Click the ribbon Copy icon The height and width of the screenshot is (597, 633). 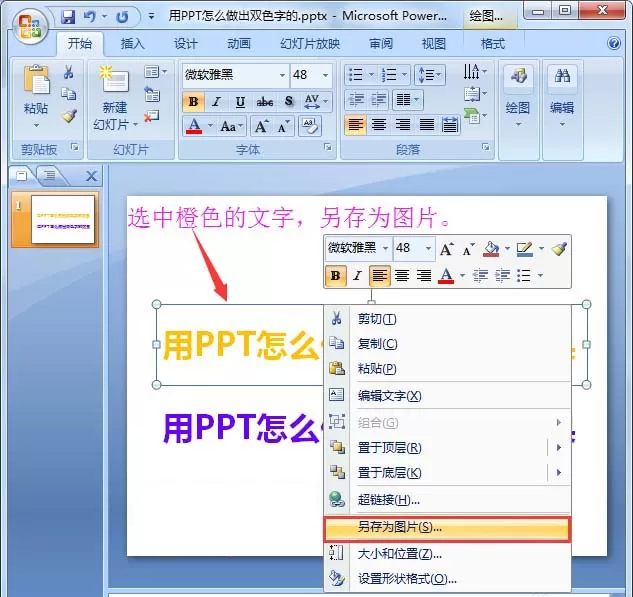coord(69,94)
